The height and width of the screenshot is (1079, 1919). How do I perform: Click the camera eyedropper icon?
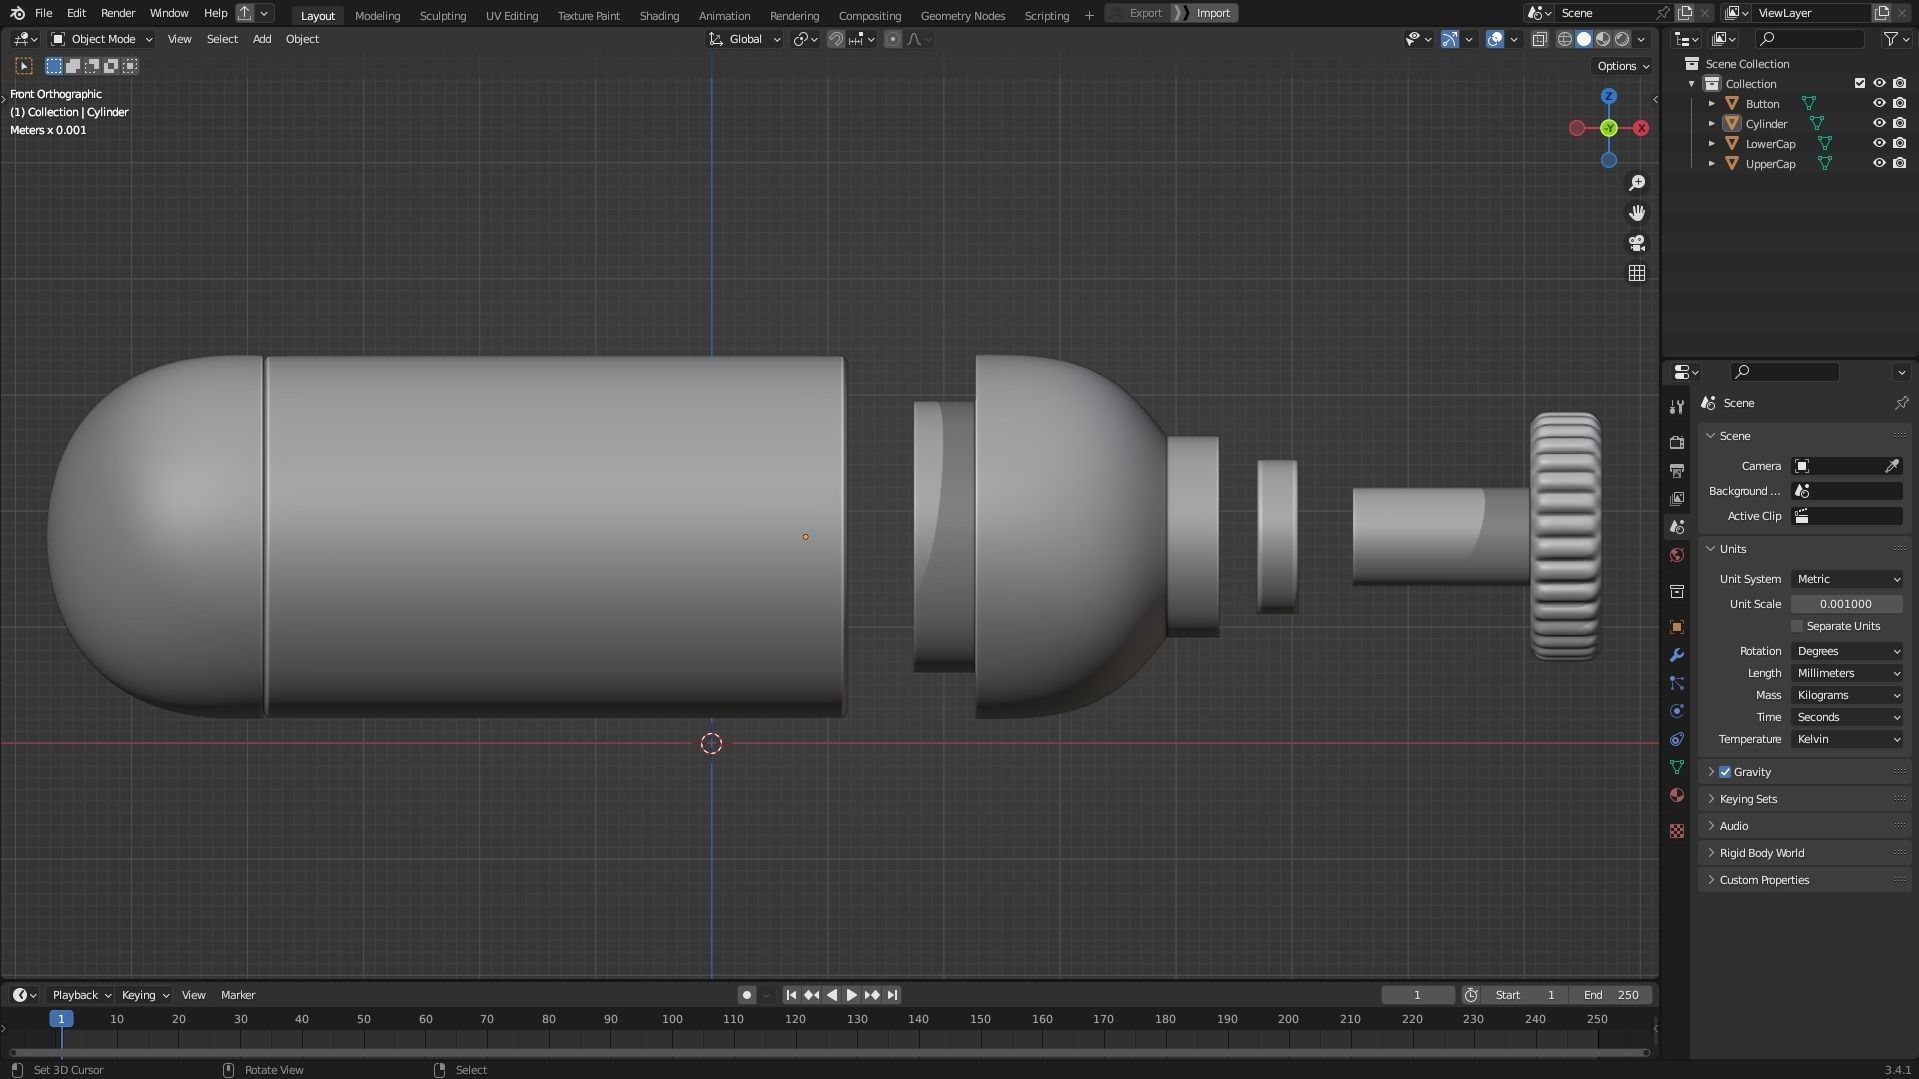pos(1892,466)
